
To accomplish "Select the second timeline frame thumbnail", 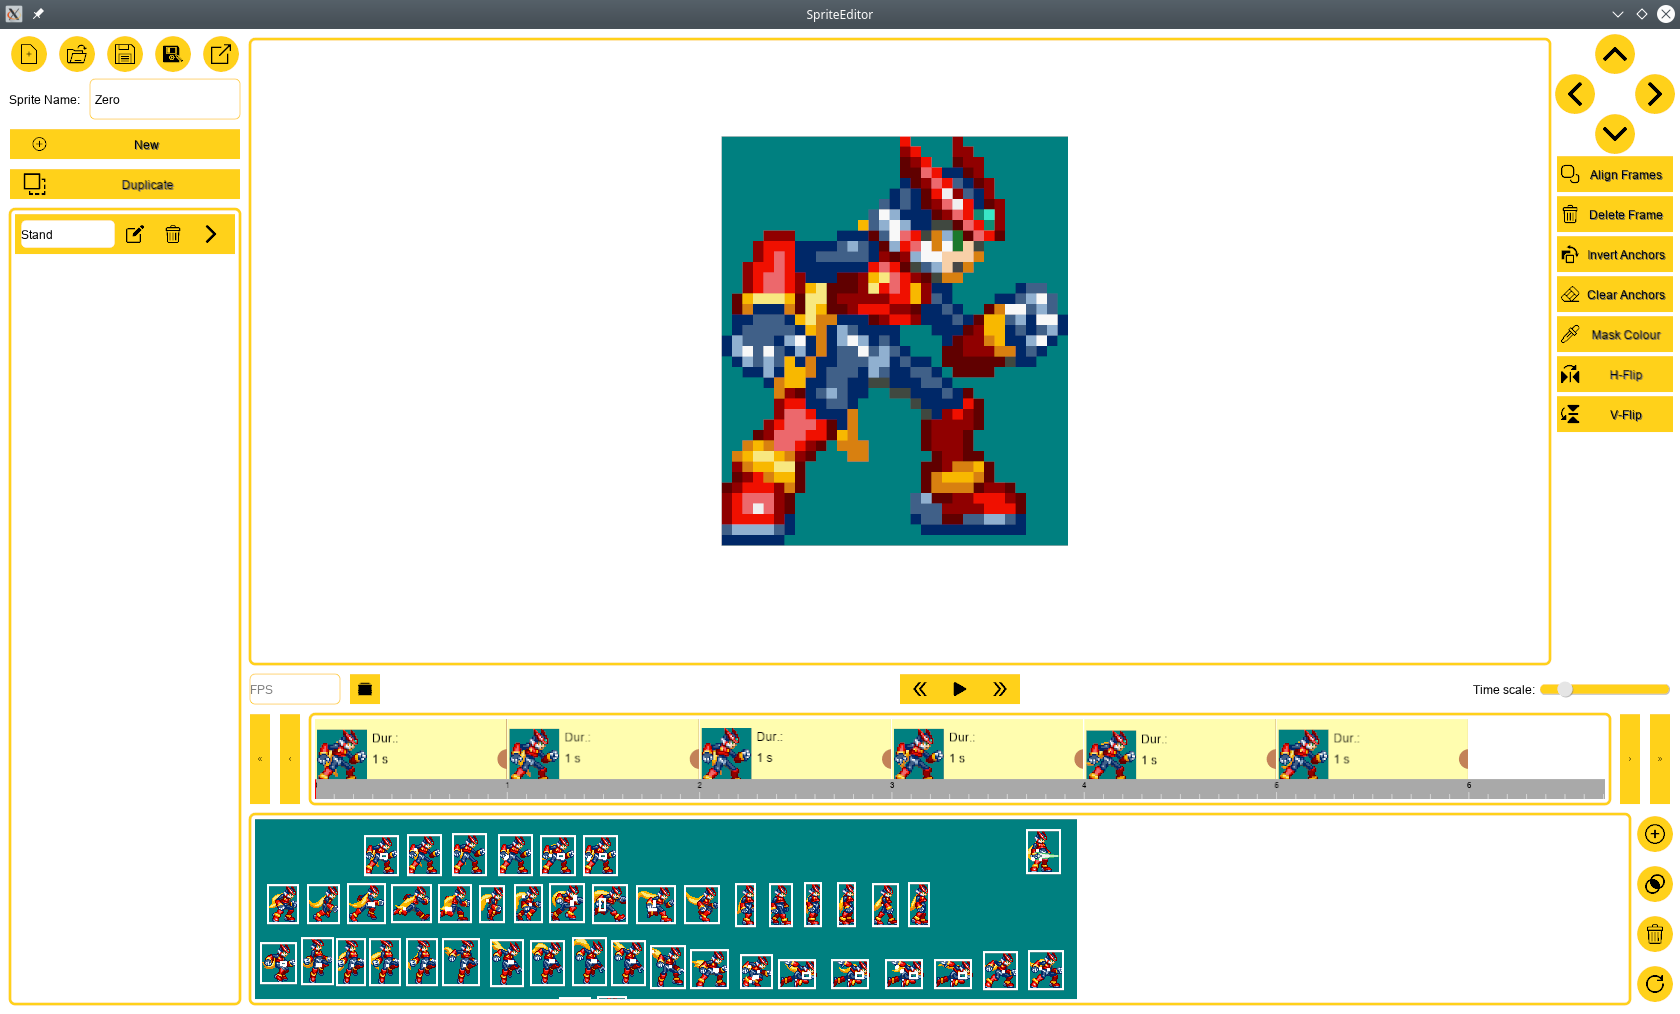I will 534,754.
